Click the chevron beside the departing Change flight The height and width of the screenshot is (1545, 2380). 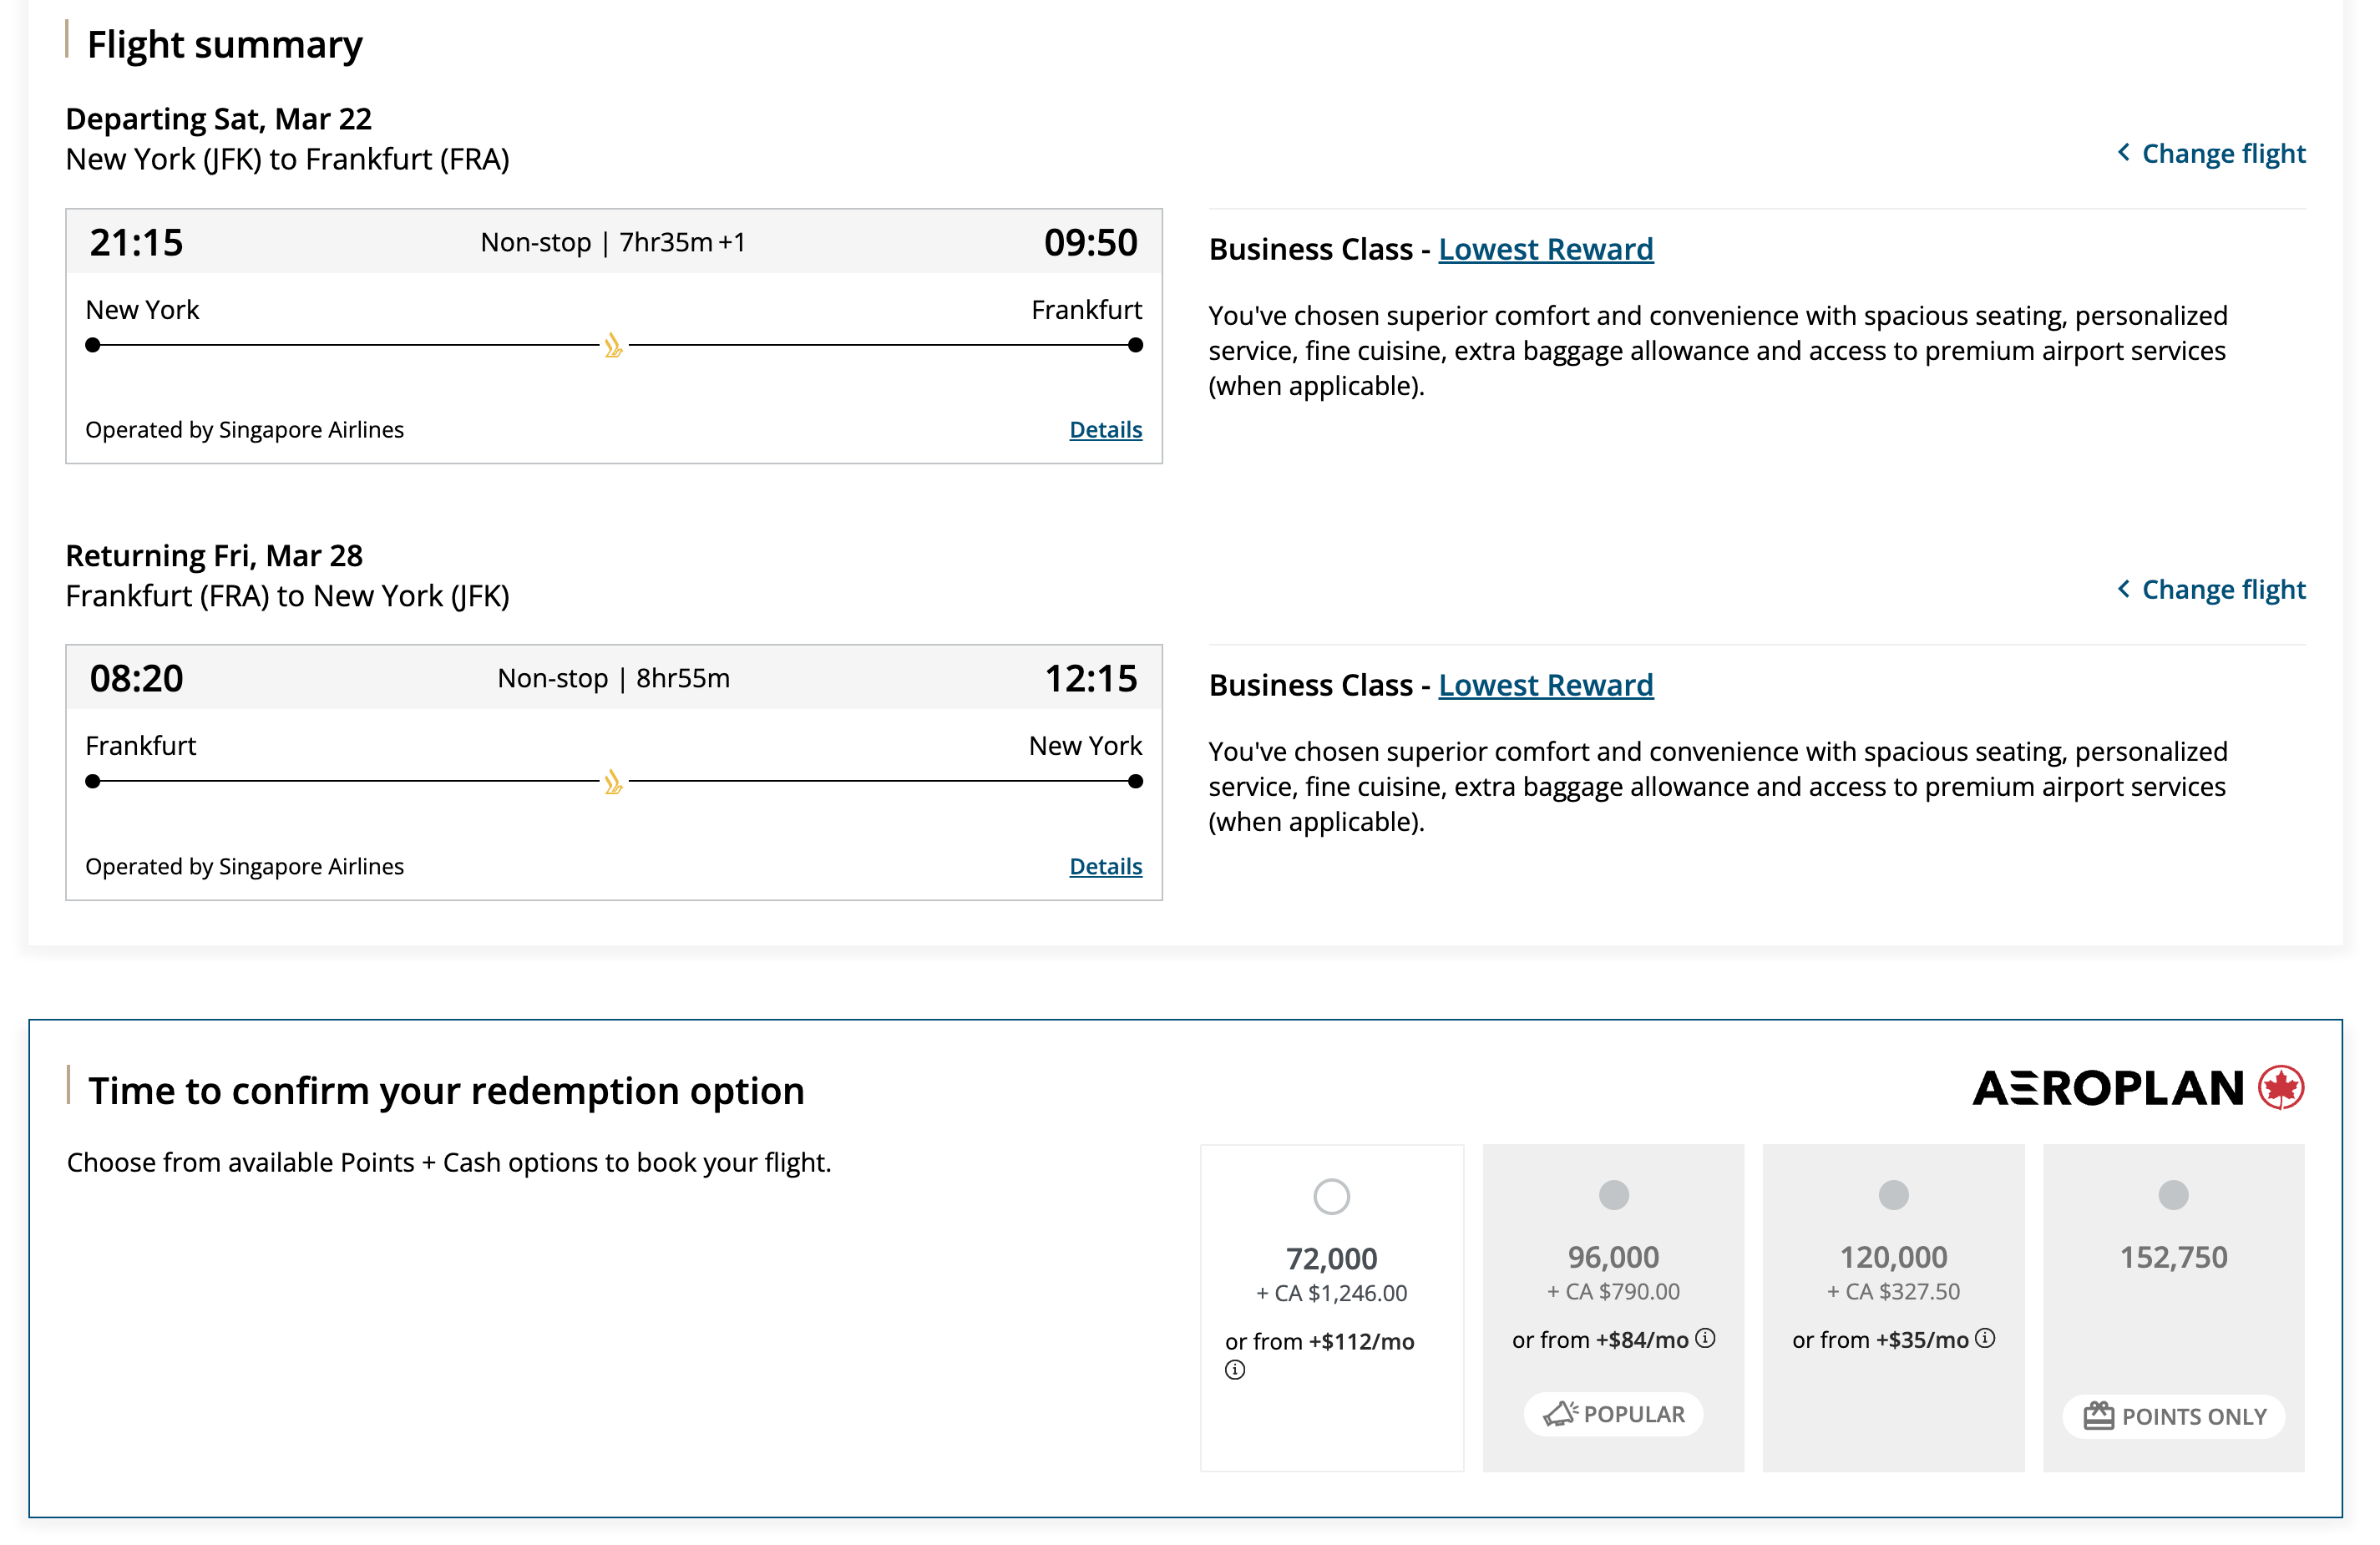point(2123,152)
